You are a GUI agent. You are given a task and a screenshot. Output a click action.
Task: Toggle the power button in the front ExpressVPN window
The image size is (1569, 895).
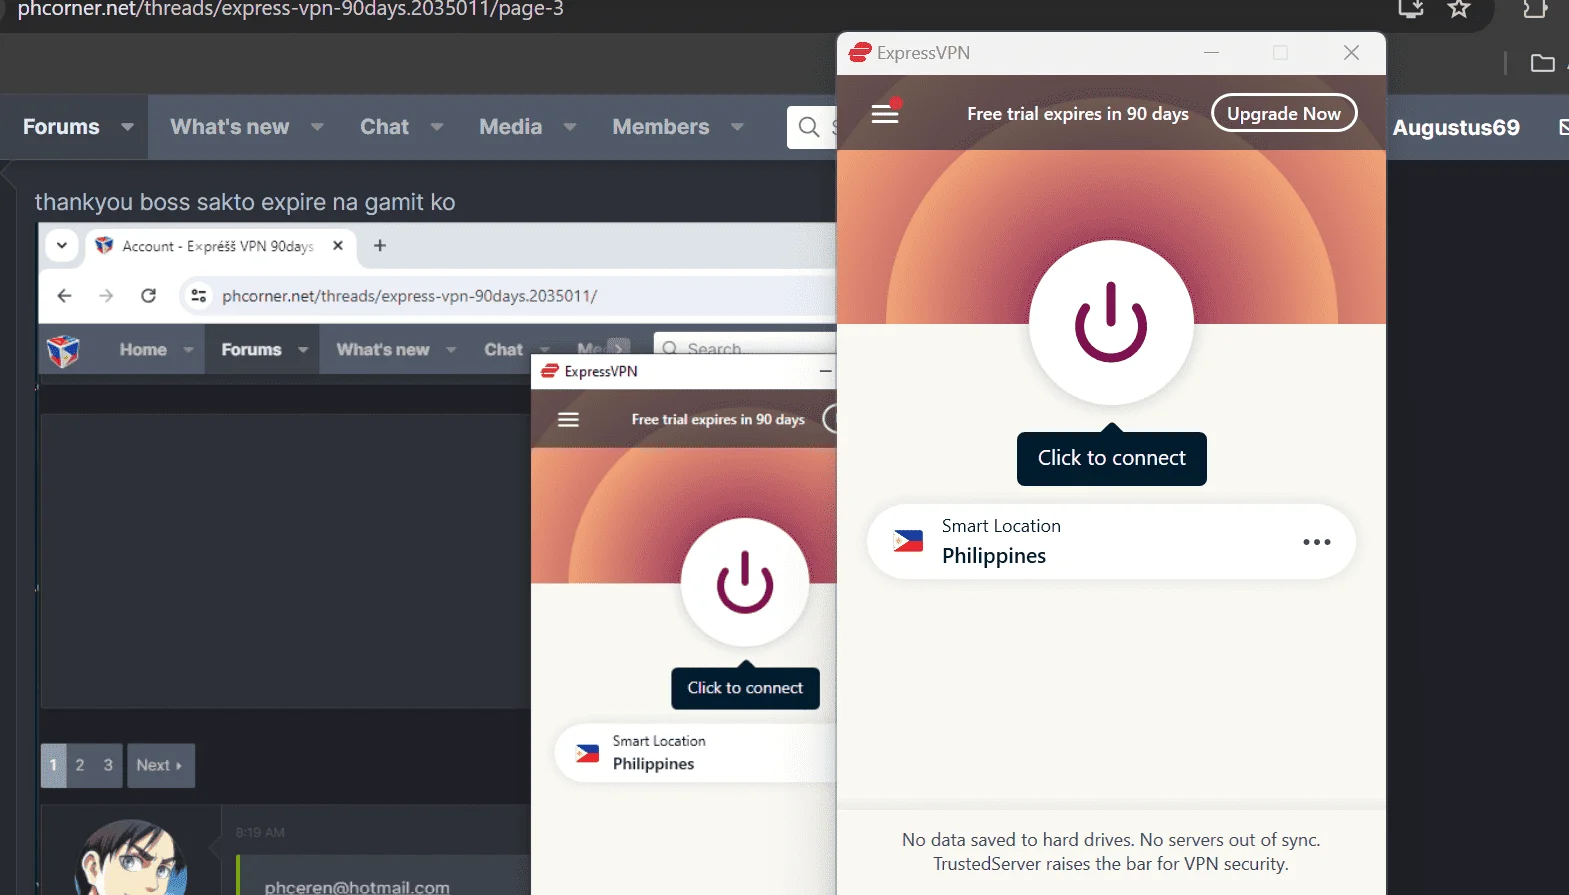click(1111, 322)
